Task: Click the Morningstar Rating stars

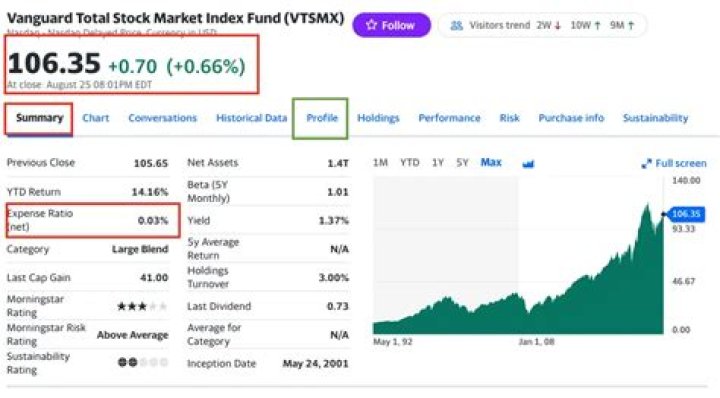Action: tap(142, 306)
